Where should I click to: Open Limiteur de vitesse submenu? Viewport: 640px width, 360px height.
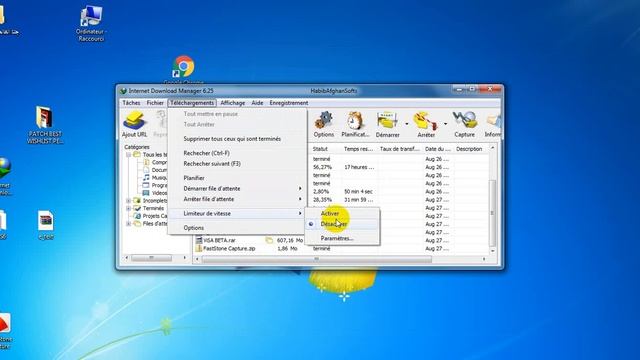coord(237,213)
